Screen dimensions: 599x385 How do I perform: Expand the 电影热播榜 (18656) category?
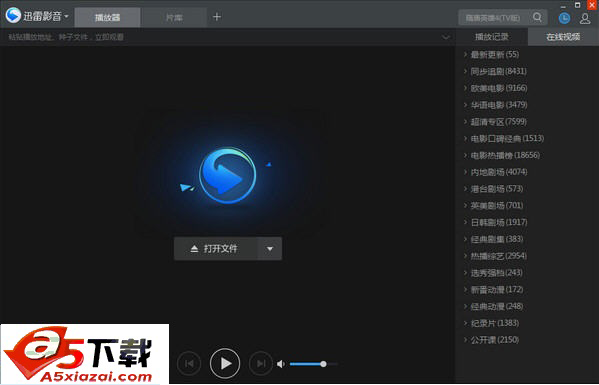point(465,155)
